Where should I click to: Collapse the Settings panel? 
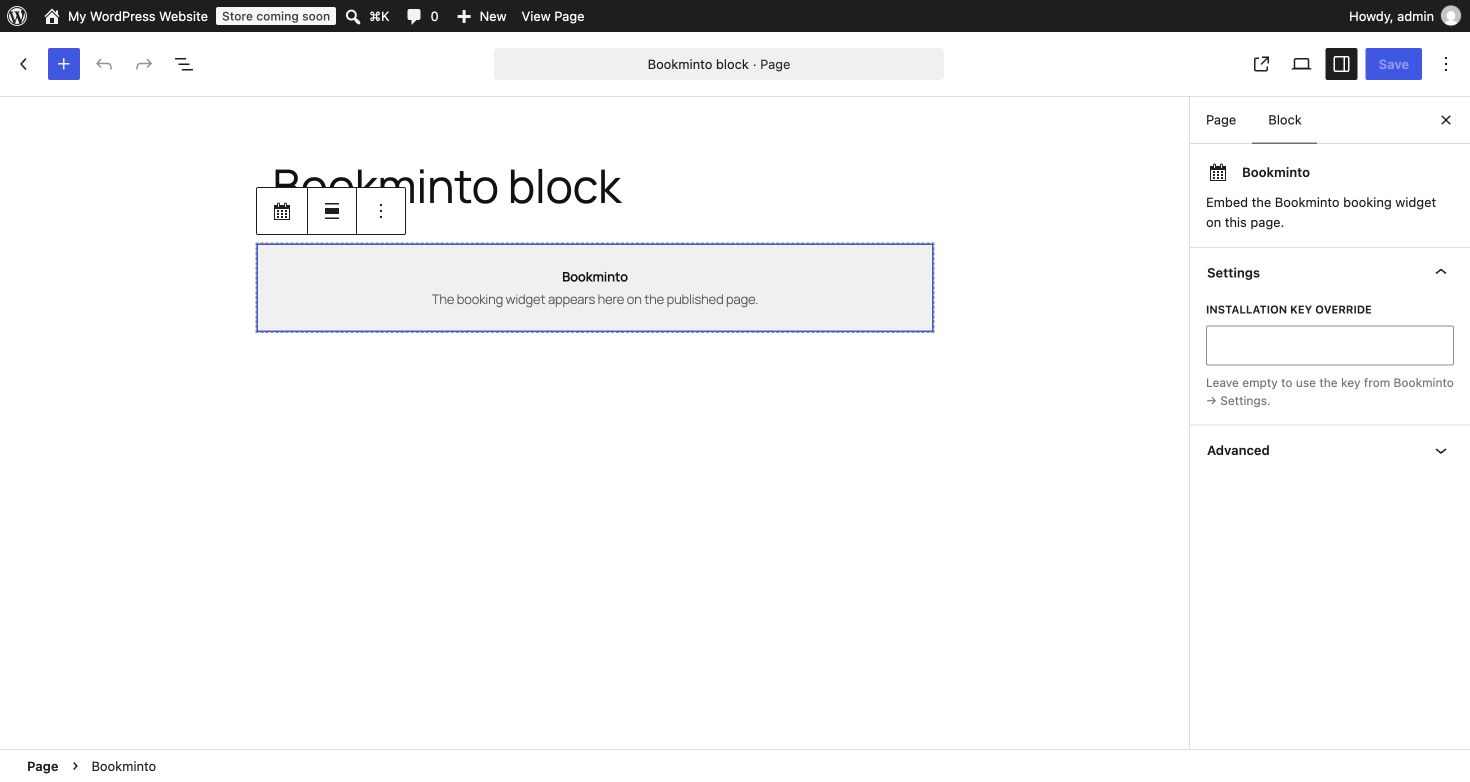pyautogui.click(x=1330, y=272)
